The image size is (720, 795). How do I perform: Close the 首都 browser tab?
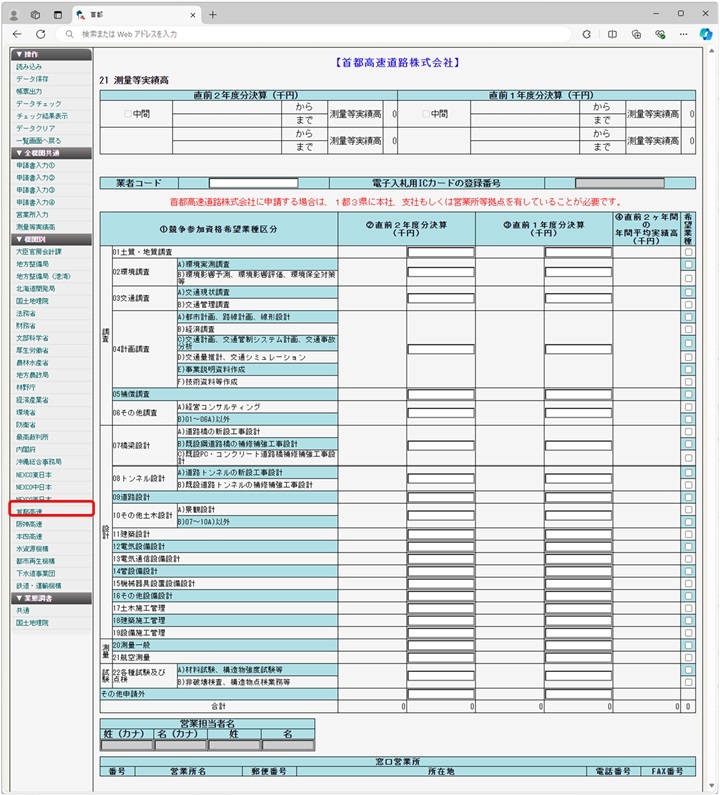193,15
